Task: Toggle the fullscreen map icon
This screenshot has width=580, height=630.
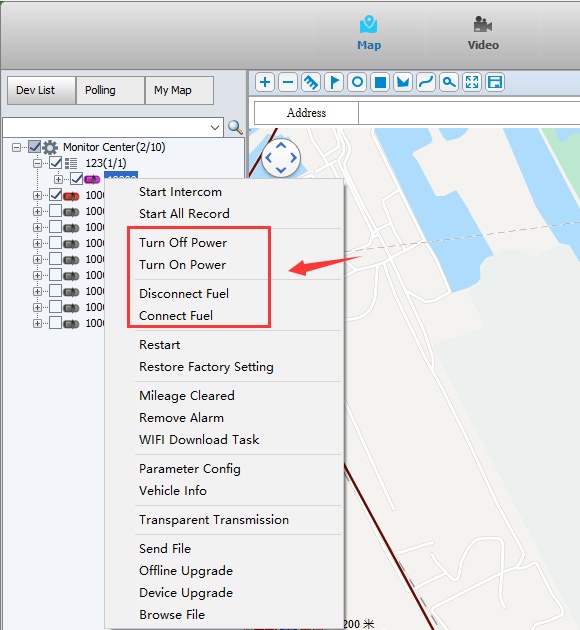Action: pyautogui.click(x=472, y=82)
